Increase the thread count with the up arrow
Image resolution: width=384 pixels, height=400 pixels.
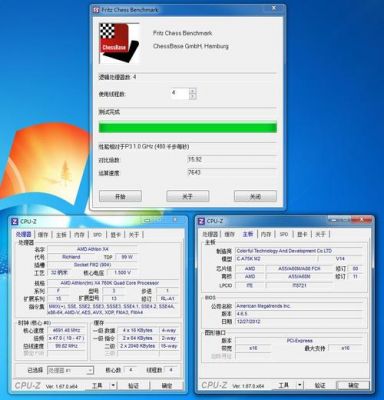[x=193, y=90]
